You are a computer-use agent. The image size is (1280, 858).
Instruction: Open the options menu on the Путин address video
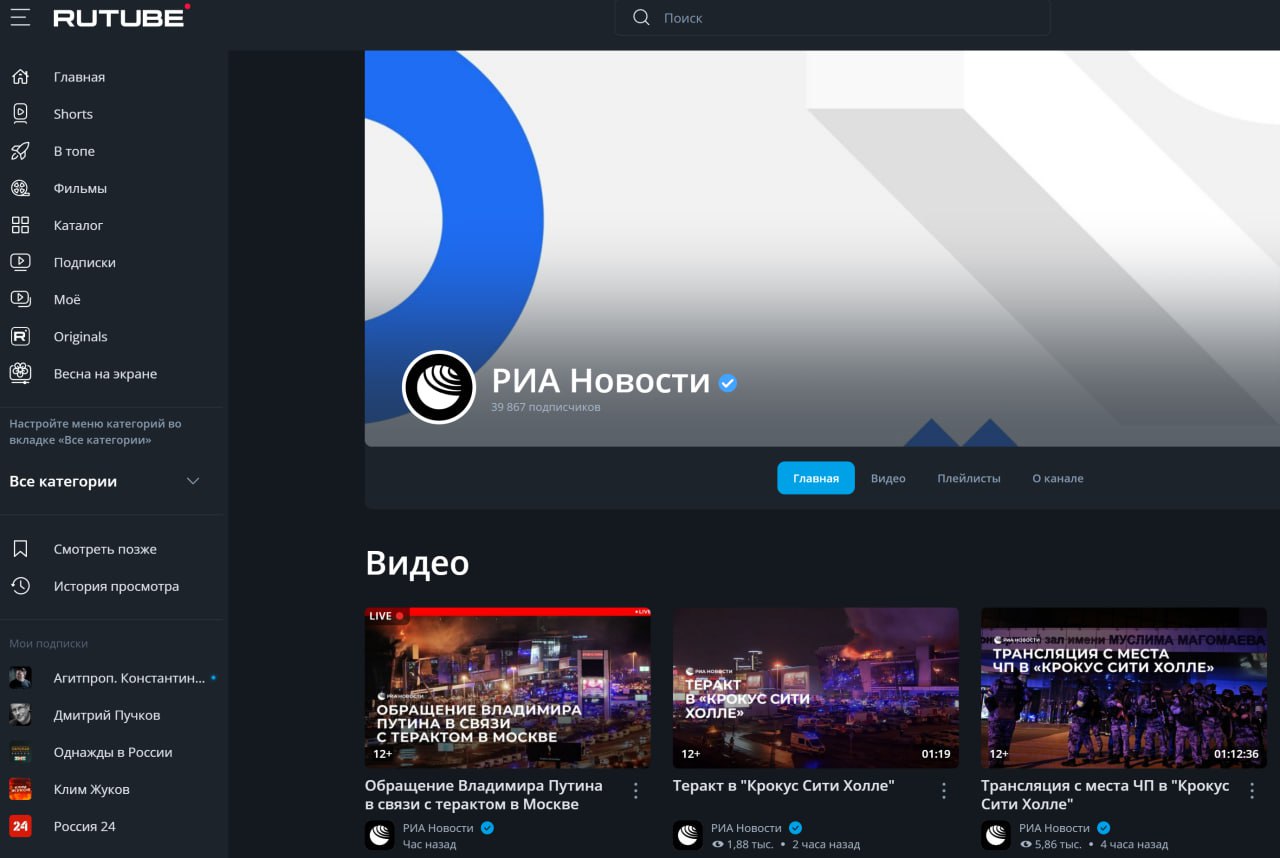pyautogui.click(x=635, y=790)
